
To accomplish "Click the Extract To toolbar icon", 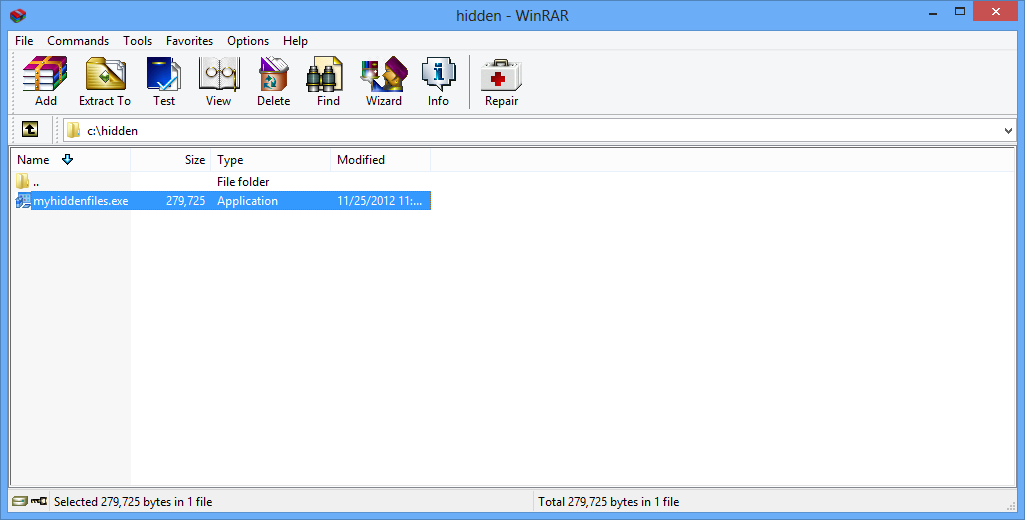I will coord(105,82).
